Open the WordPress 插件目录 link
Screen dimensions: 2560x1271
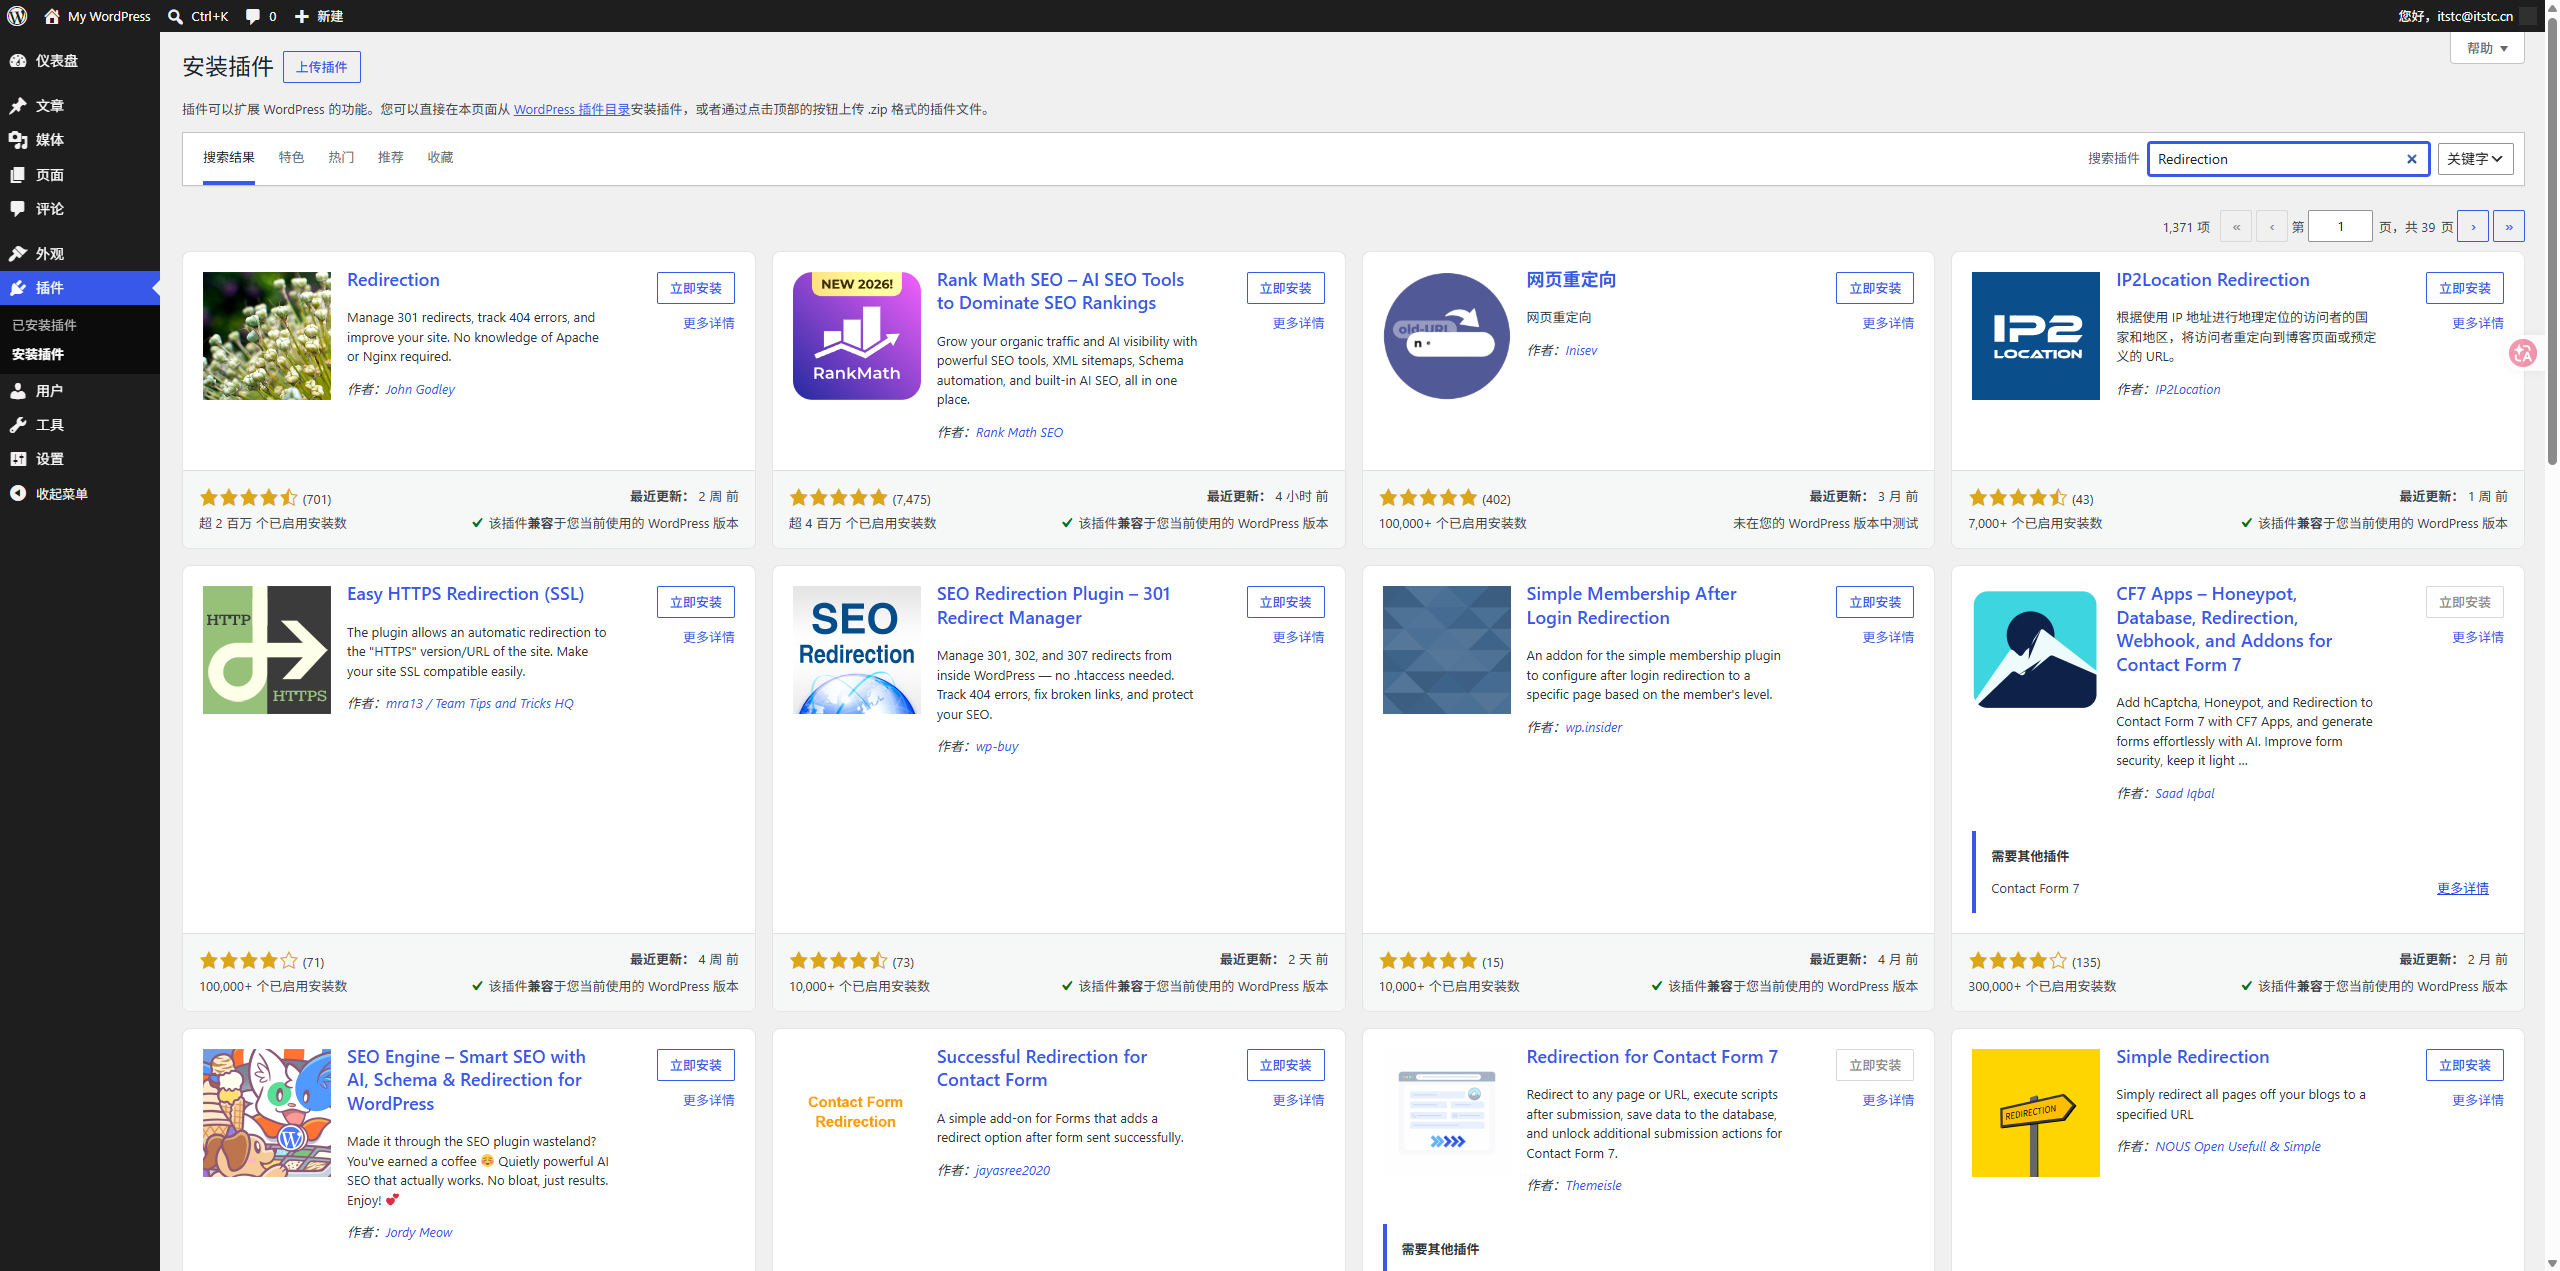click(x=572, y=110)
